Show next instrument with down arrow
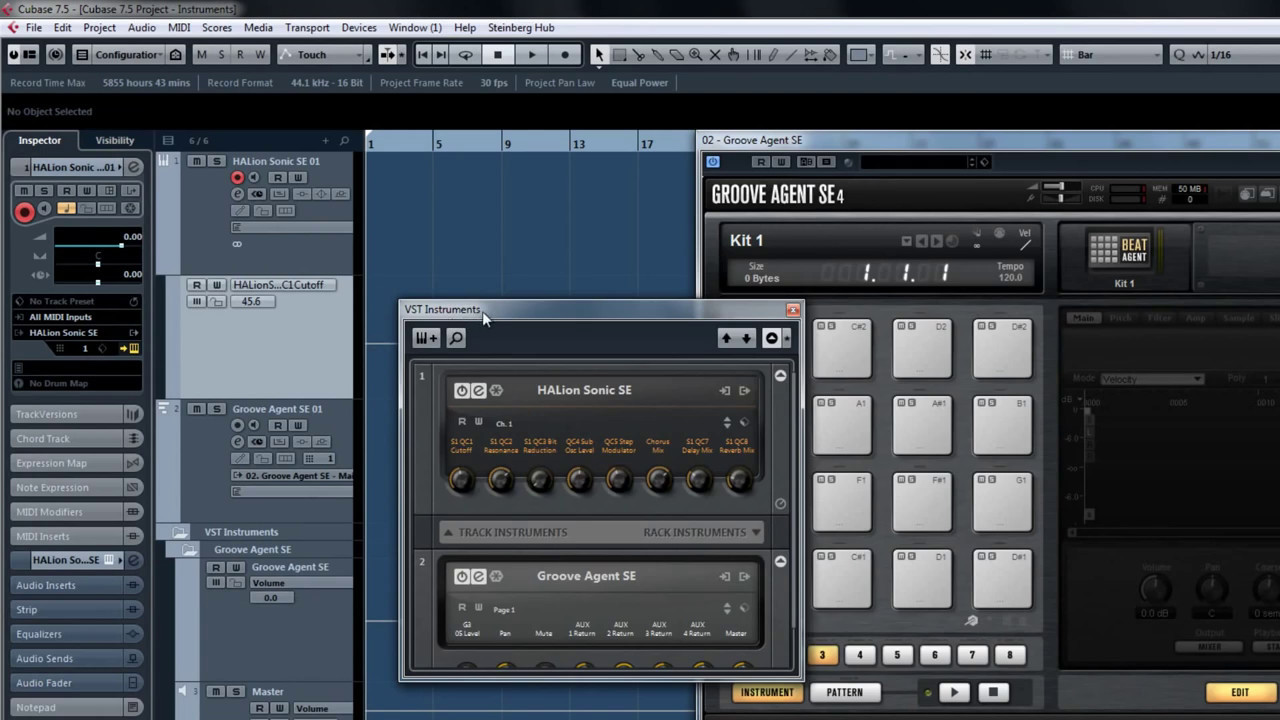The width and height of the screenshot is (1280, 720). tap(746, 338)
